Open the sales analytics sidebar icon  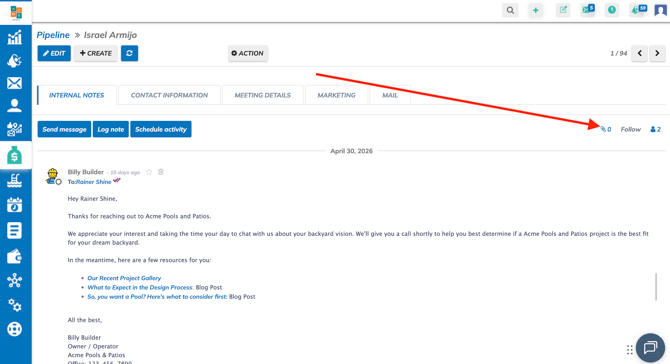click(x=15, y=129)
